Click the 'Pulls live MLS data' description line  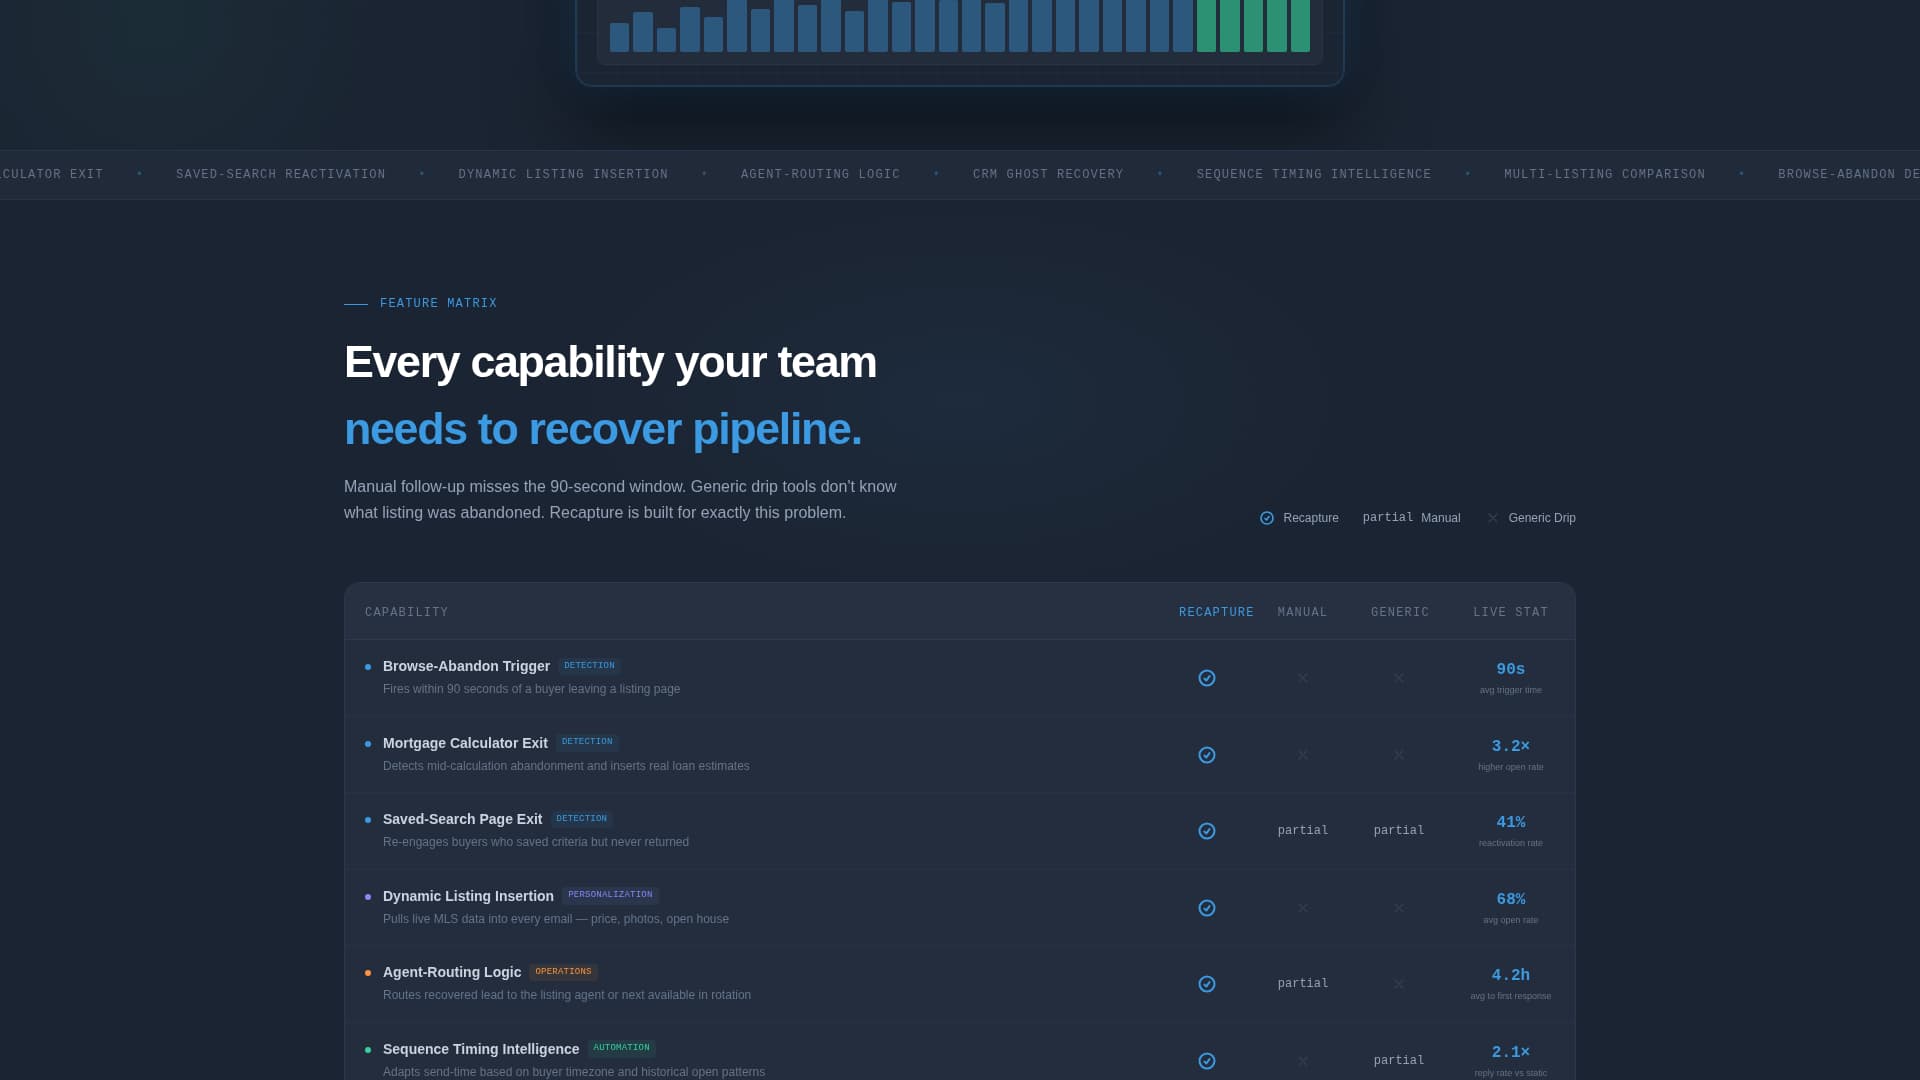[556, 919]
